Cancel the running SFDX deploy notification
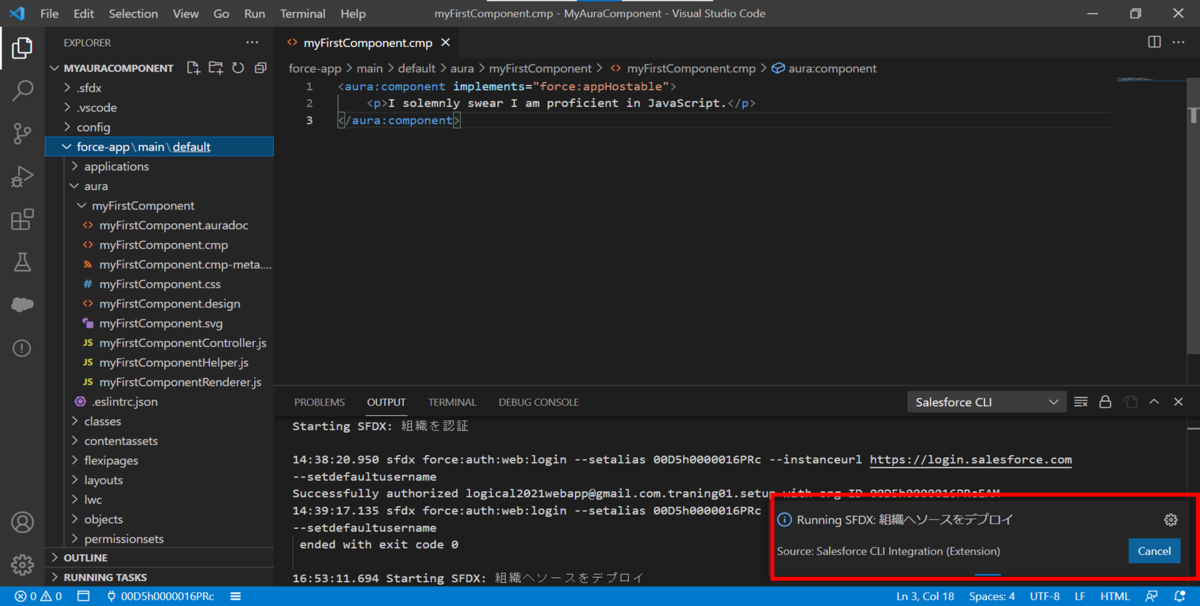This screenshot has height=606, width=1200. coord(1154,551)
